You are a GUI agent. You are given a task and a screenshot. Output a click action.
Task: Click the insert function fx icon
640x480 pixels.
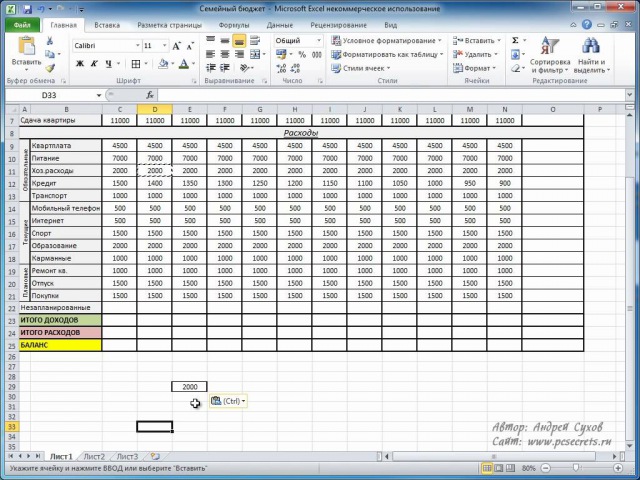pyautogui.click(x=150, y=95)
